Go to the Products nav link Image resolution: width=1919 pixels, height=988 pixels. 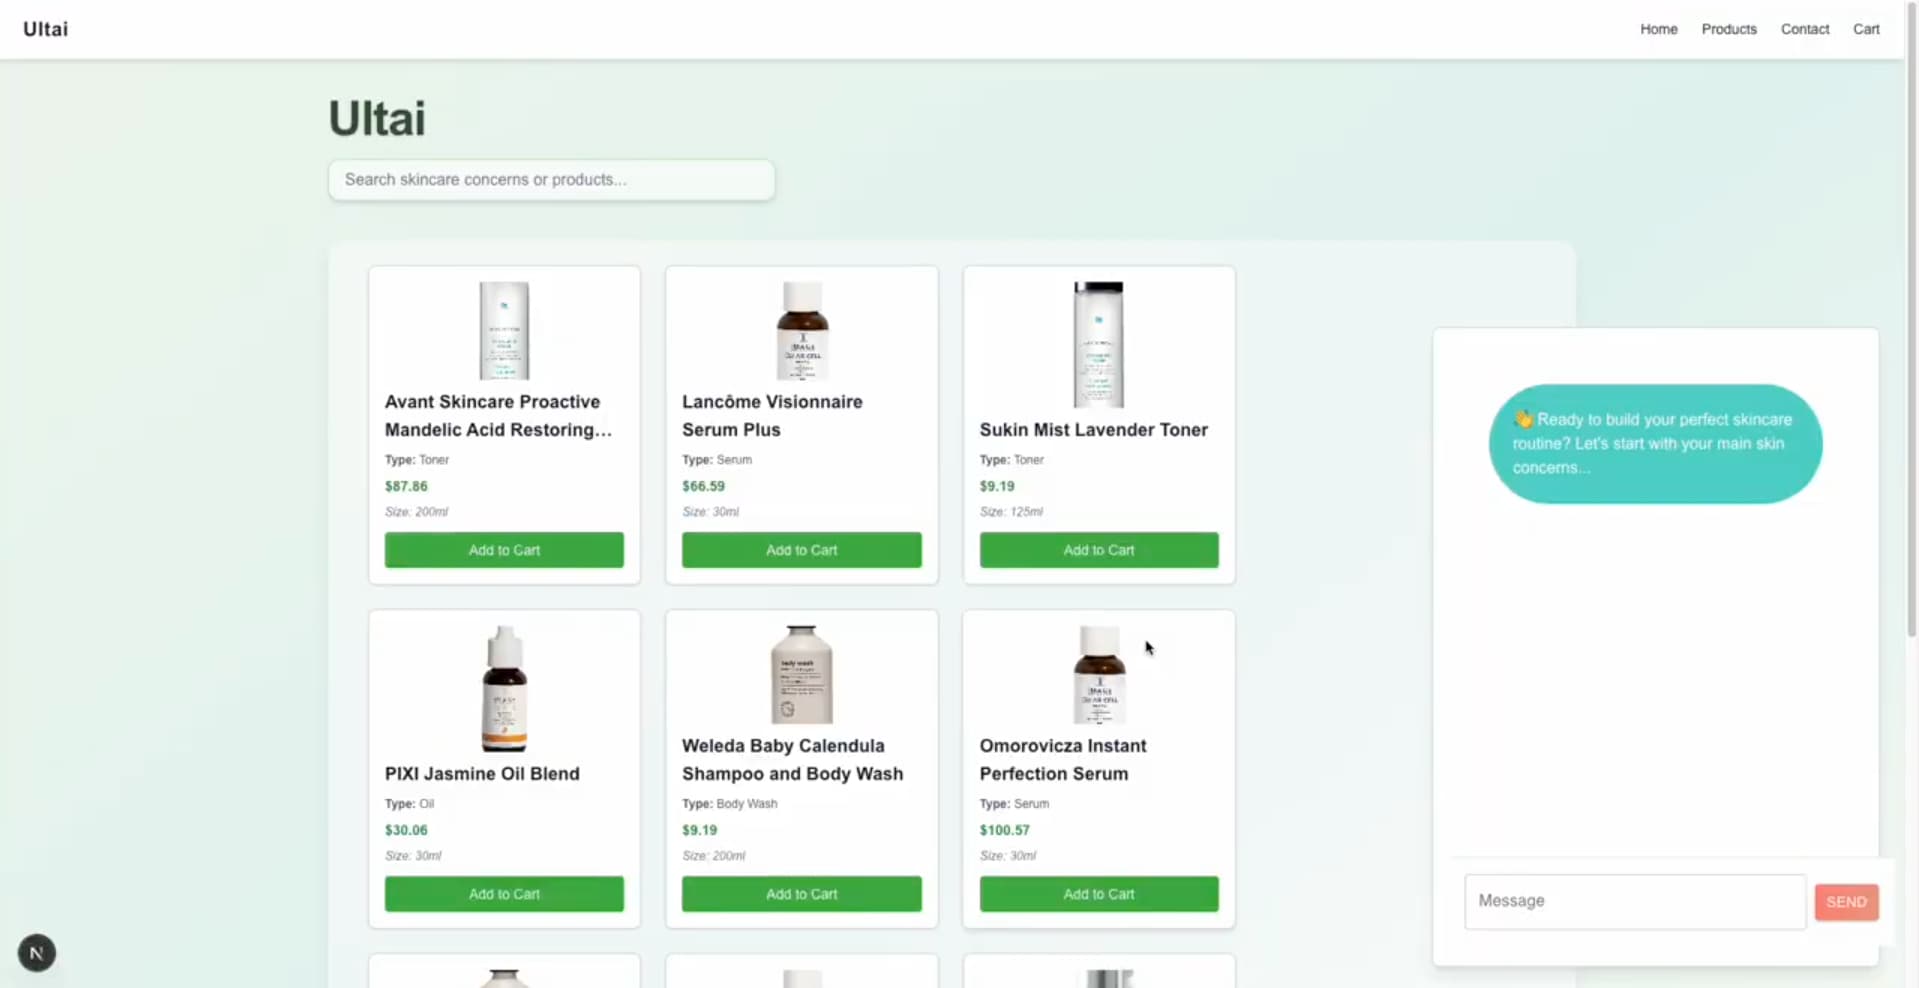click(1728, 29)
